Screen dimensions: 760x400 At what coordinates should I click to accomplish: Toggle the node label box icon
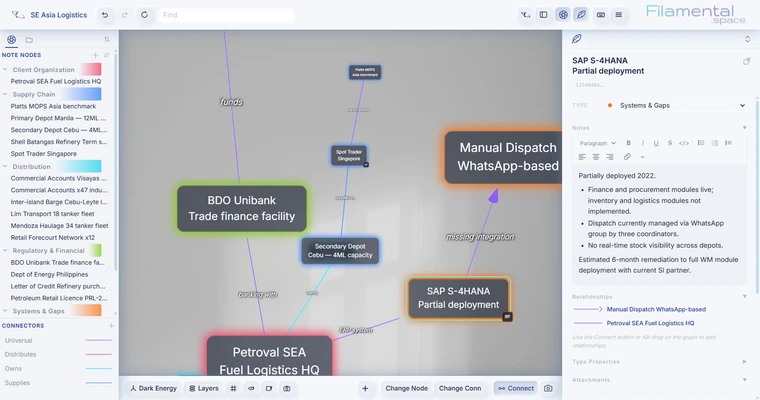click(269, 388)
